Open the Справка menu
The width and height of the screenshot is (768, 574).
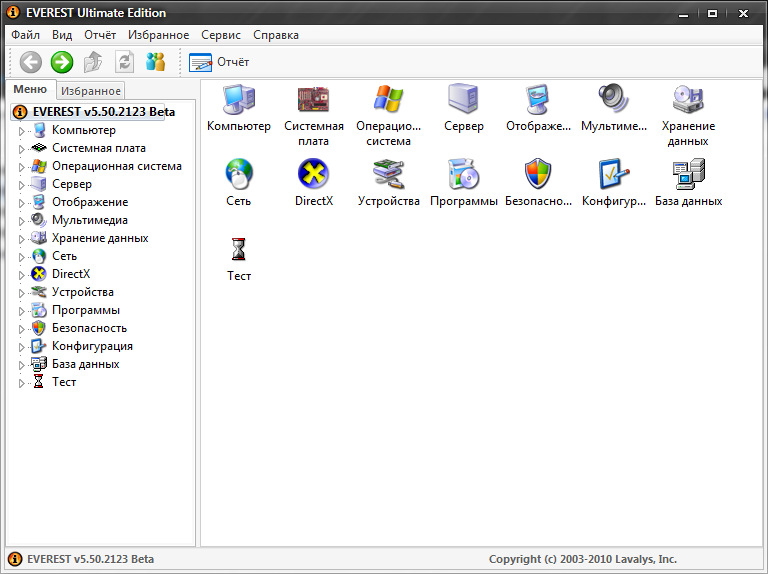tap(276, 35)
